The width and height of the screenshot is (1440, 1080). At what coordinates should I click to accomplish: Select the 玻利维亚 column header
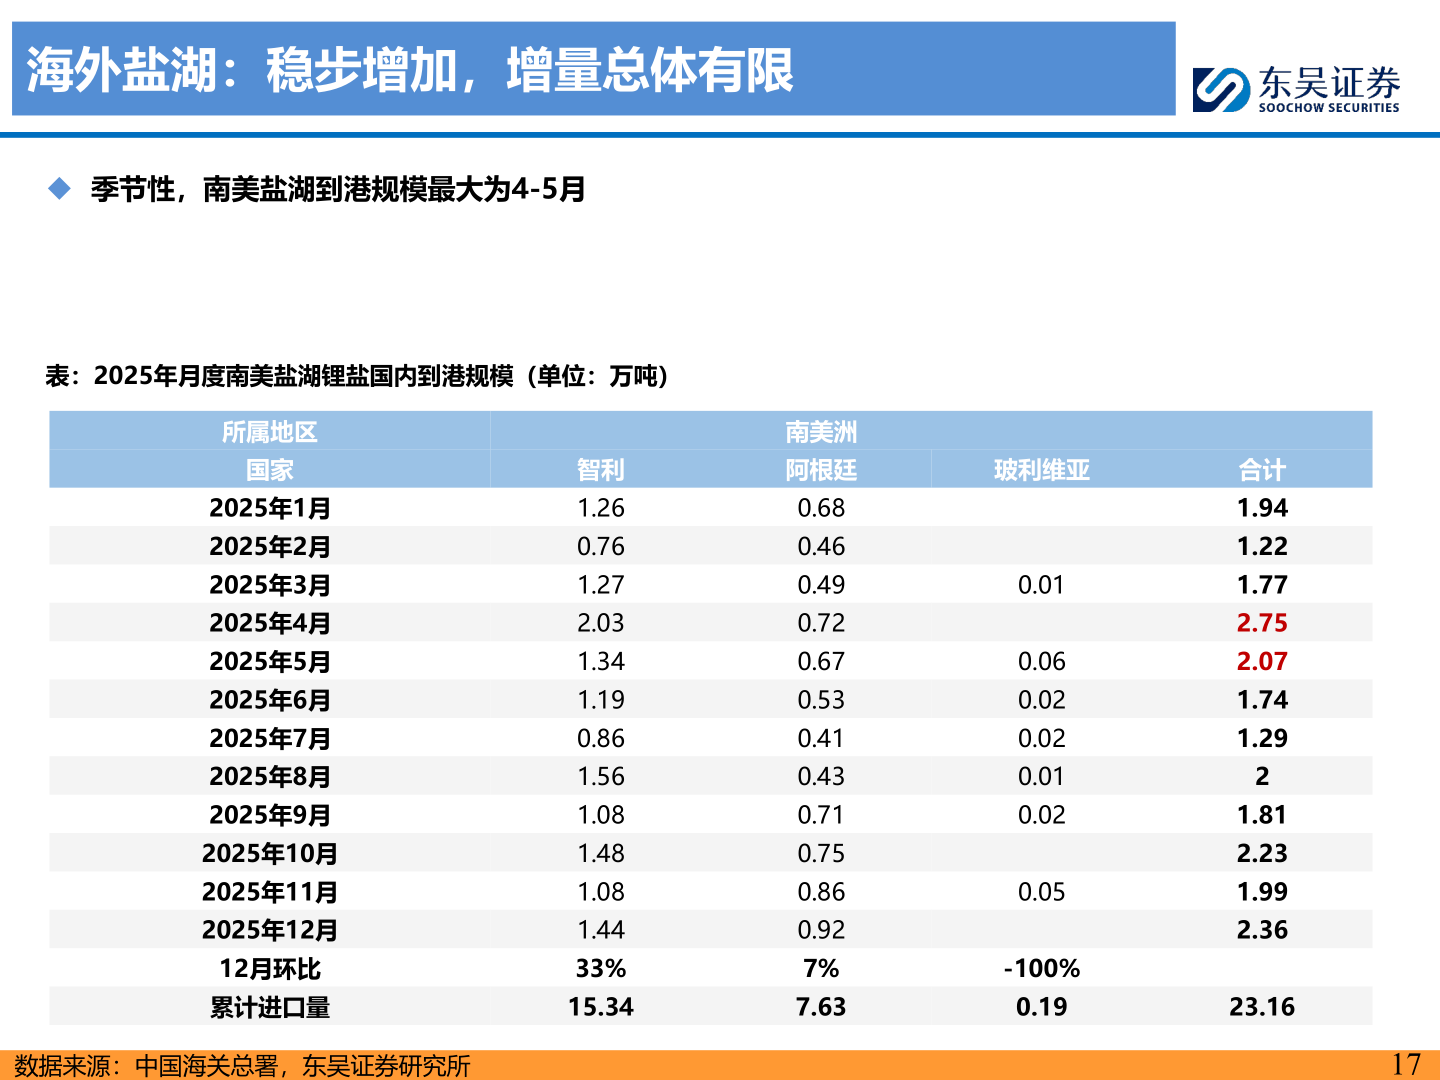pyautogui.click(x=1041, y=470)
